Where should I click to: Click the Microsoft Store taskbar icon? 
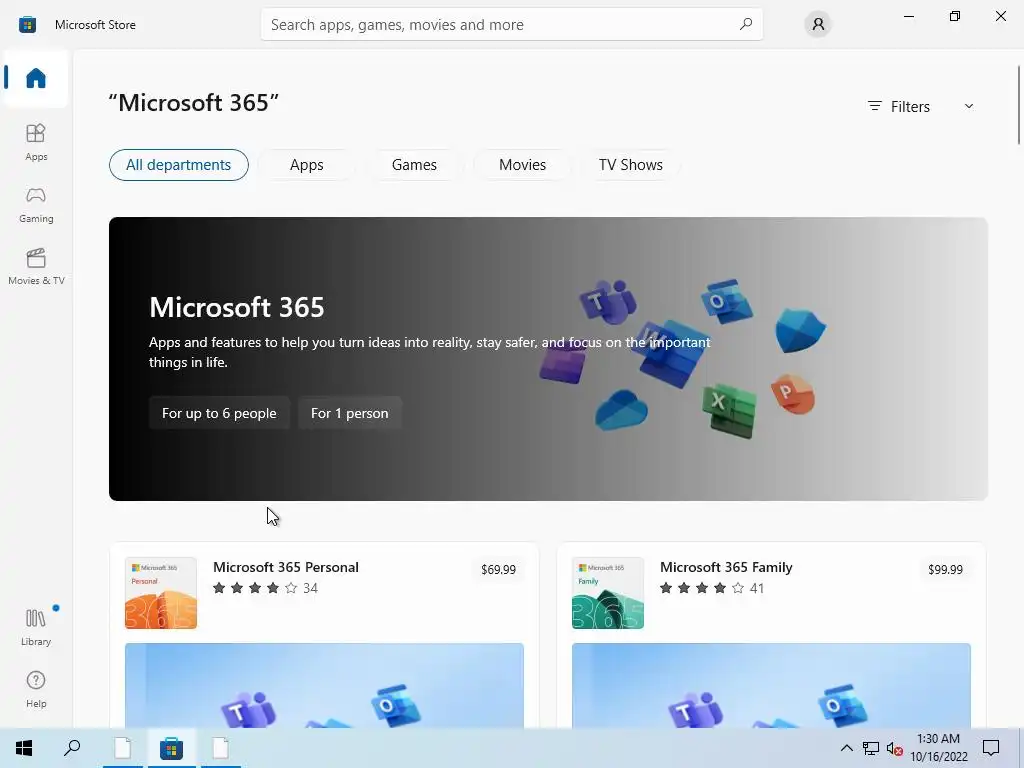click(171, 748)
